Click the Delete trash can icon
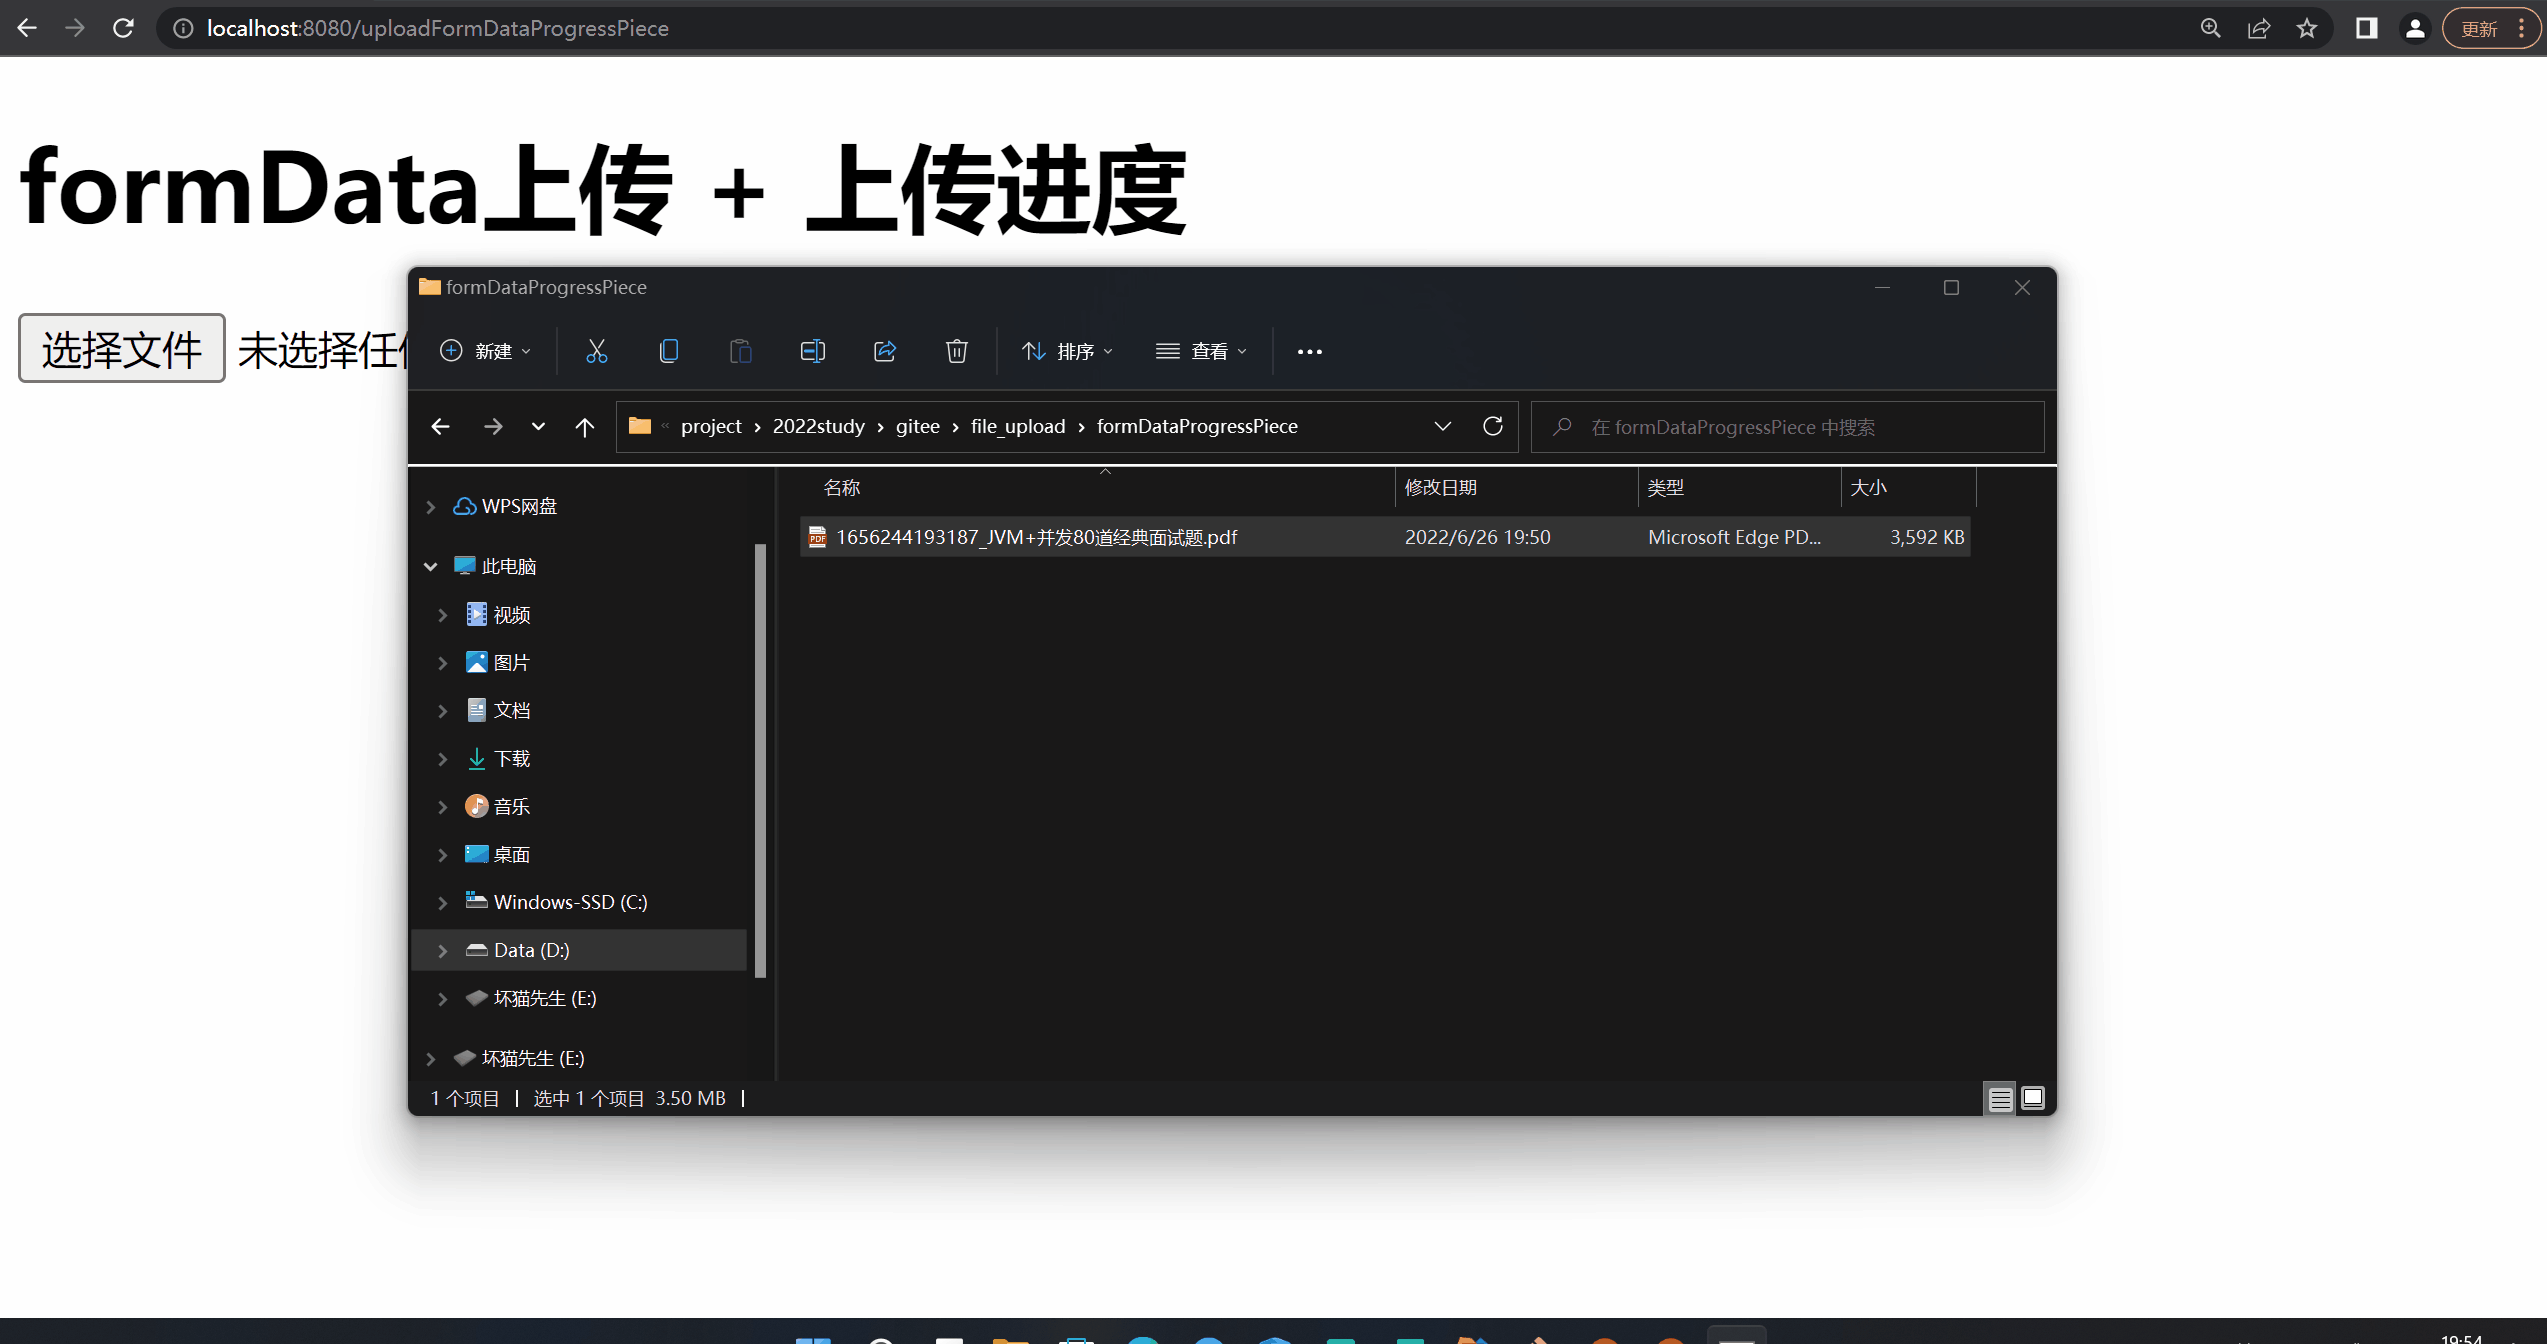 956,351
